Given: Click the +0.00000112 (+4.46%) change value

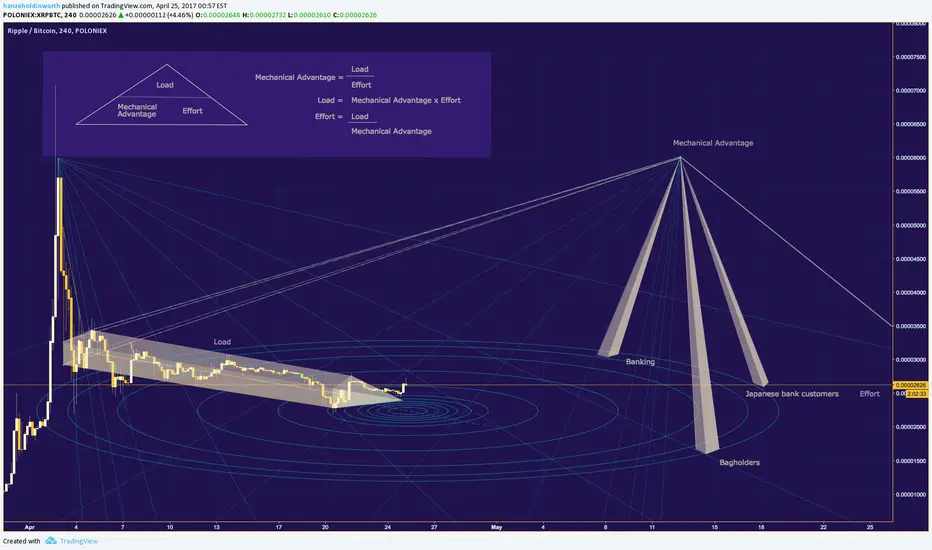Looking at the screenshot, I should 159,15.
